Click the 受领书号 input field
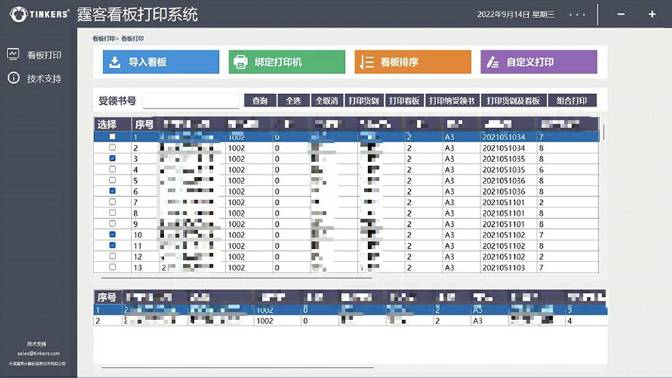The image size is (672, 378). (191, 101)
